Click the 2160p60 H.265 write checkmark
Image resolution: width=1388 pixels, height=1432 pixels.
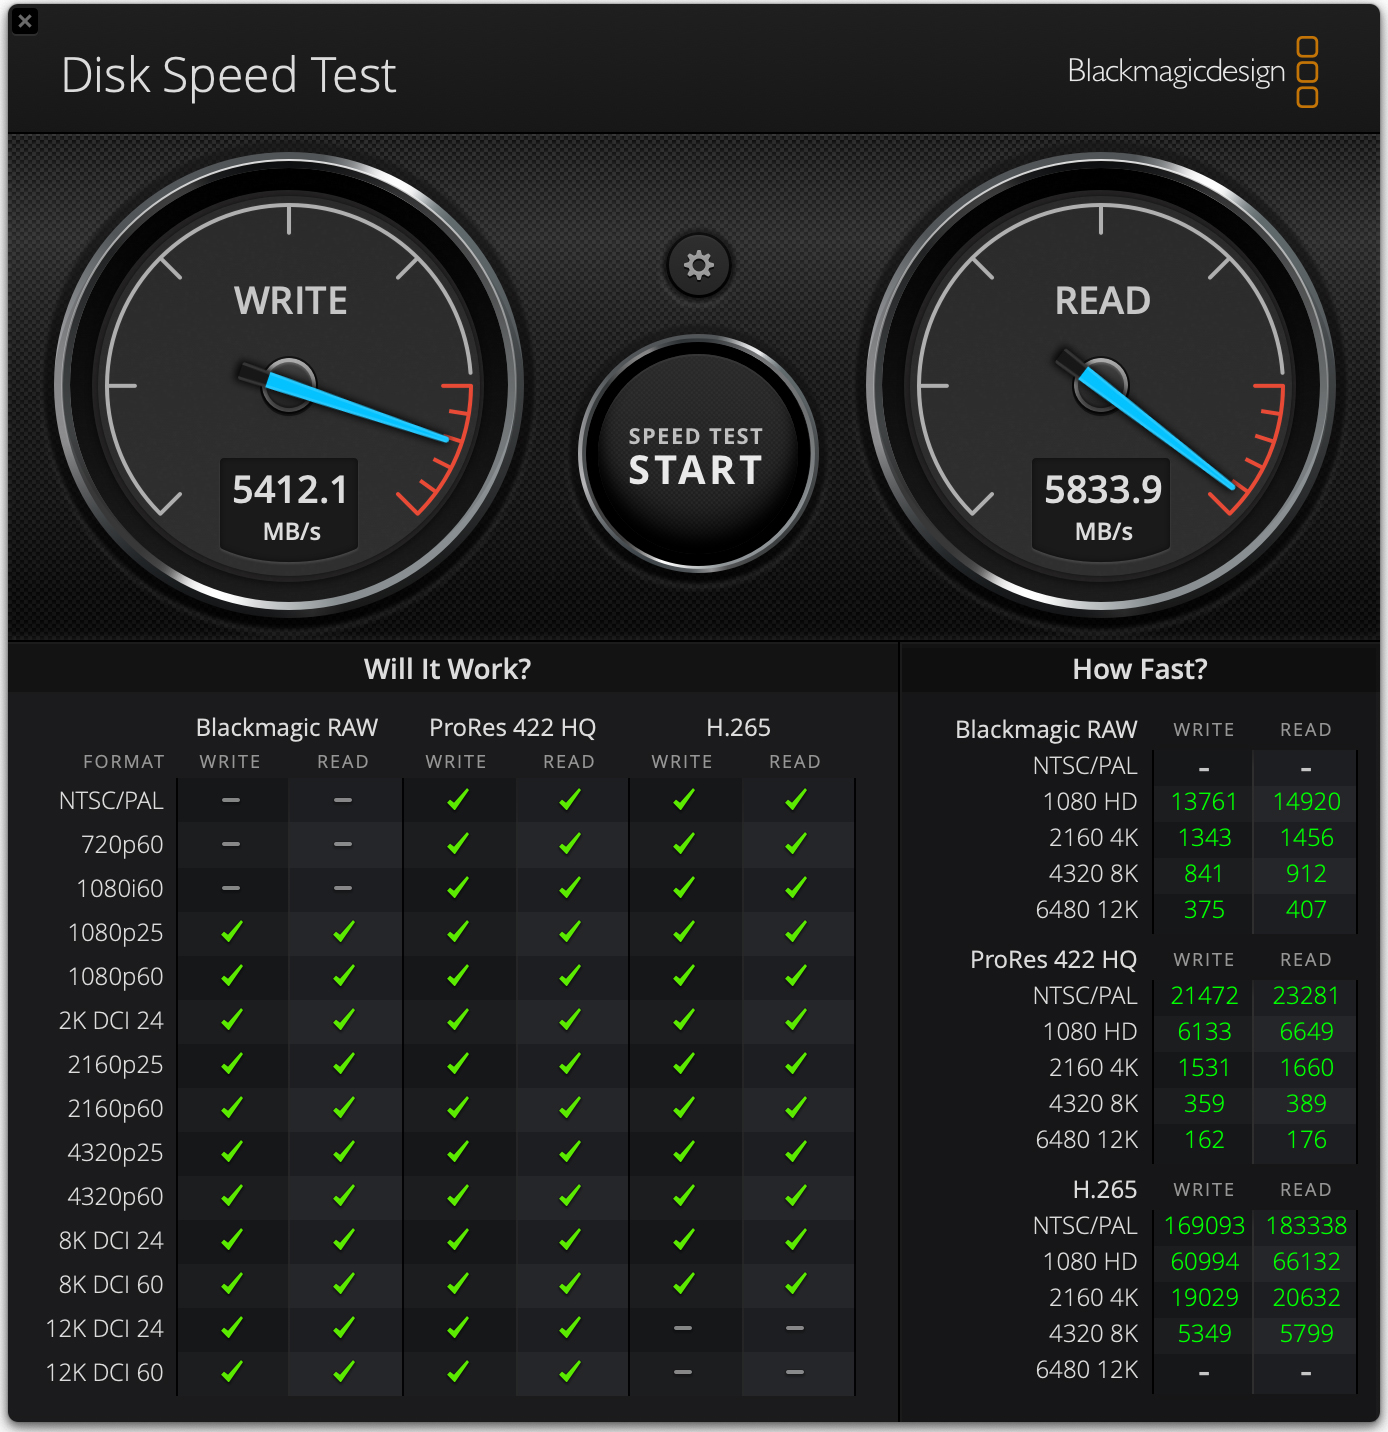(x=683, y=1108)
